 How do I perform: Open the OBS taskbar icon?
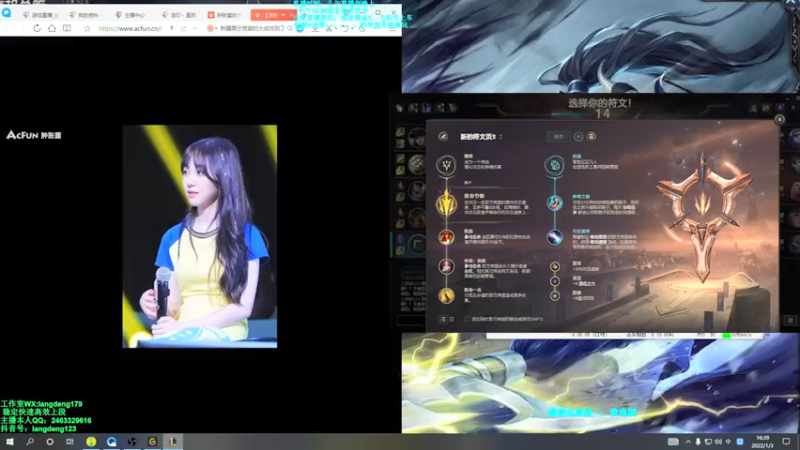coord(132,442)
